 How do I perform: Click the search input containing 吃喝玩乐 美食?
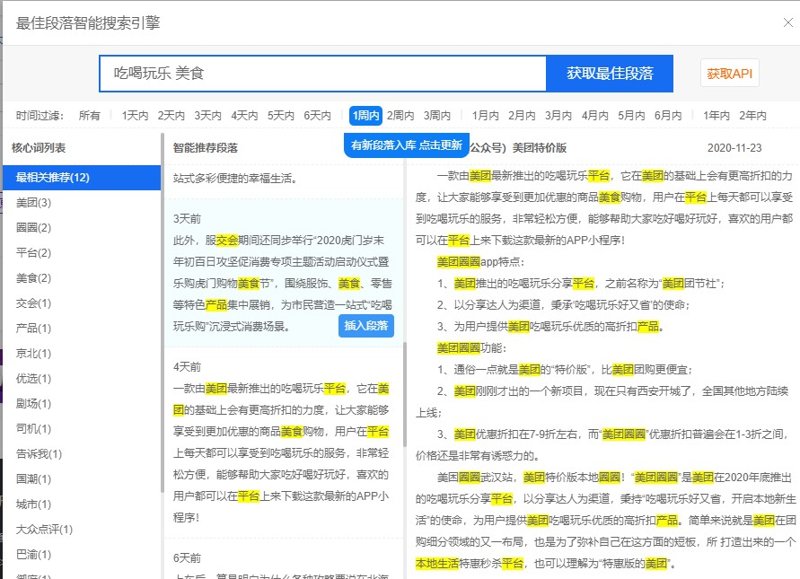click(x=322, y=73)
